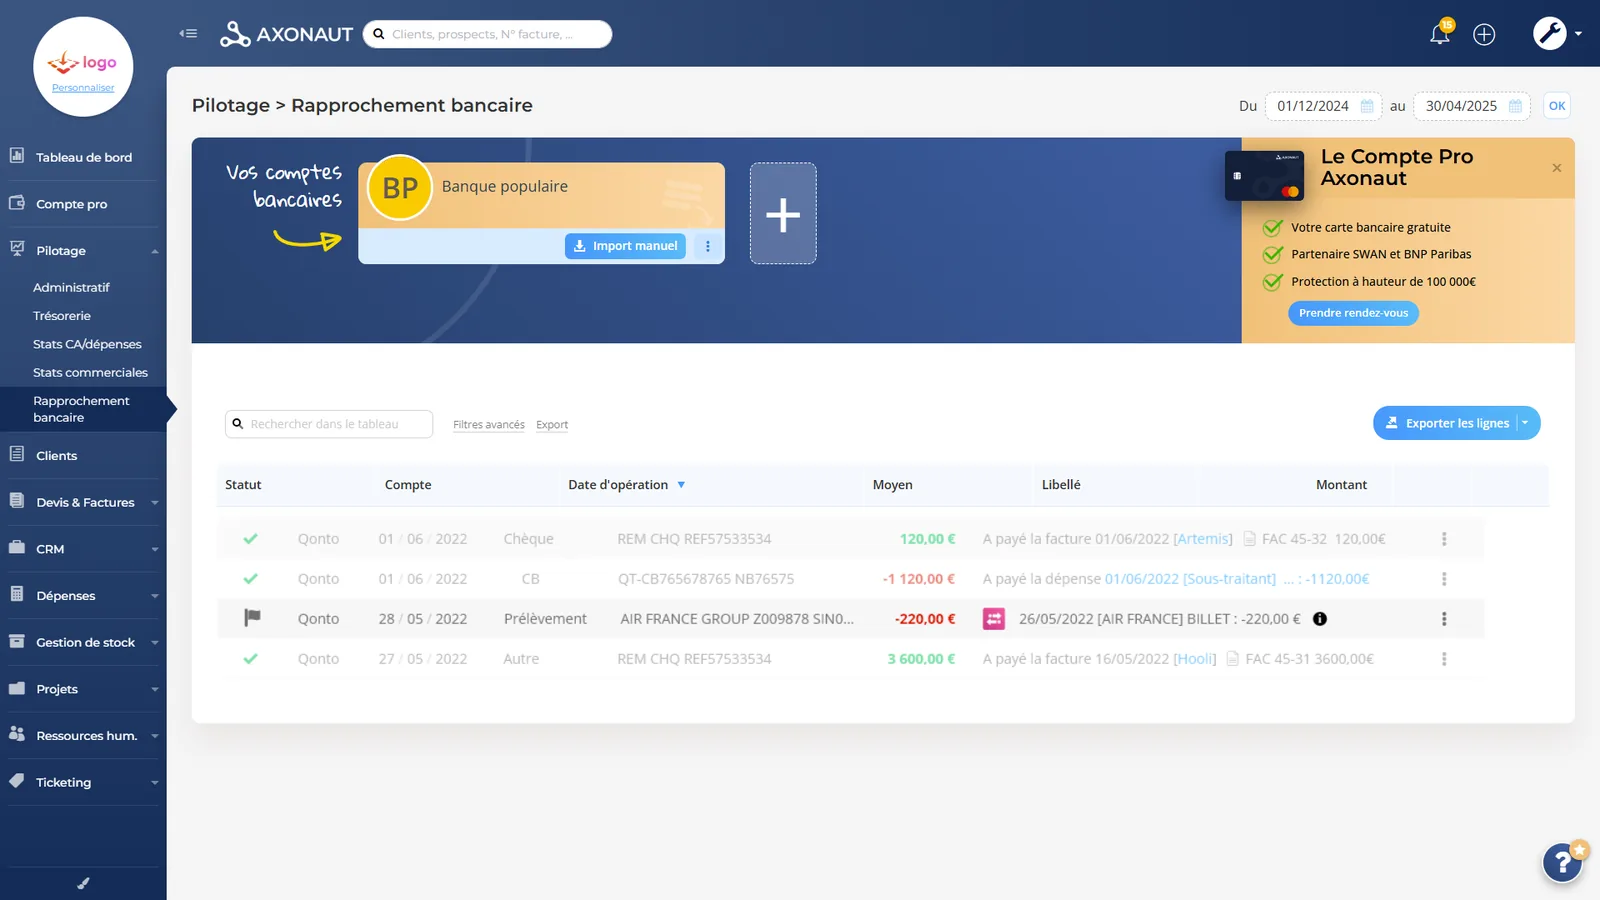
Task: Open the notifications bell
Action: click(x=1440, y=33)
